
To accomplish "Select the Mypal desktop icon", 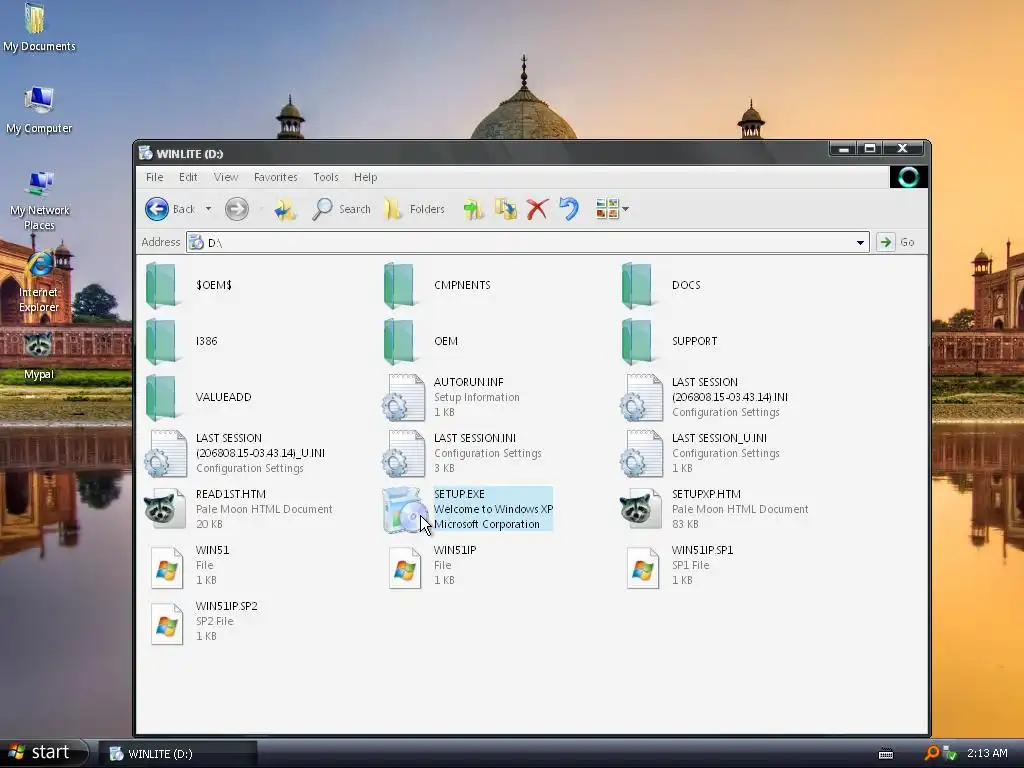I will click(39, 356).
